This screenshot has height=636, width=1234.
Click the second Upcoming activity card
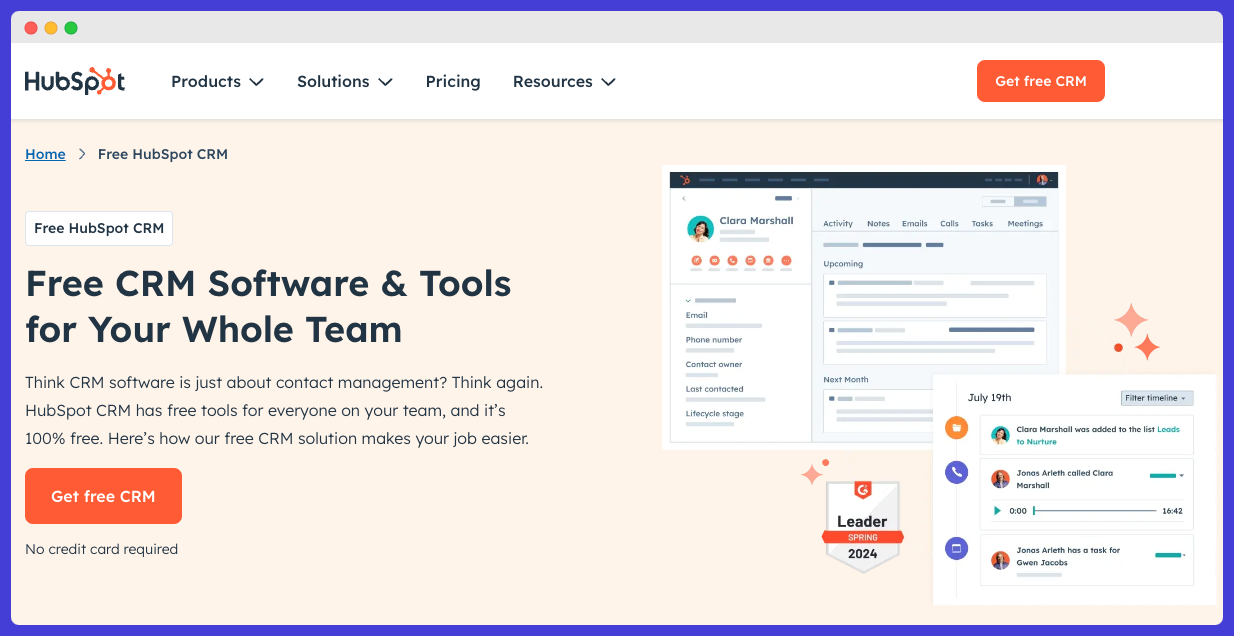[935, 341]
